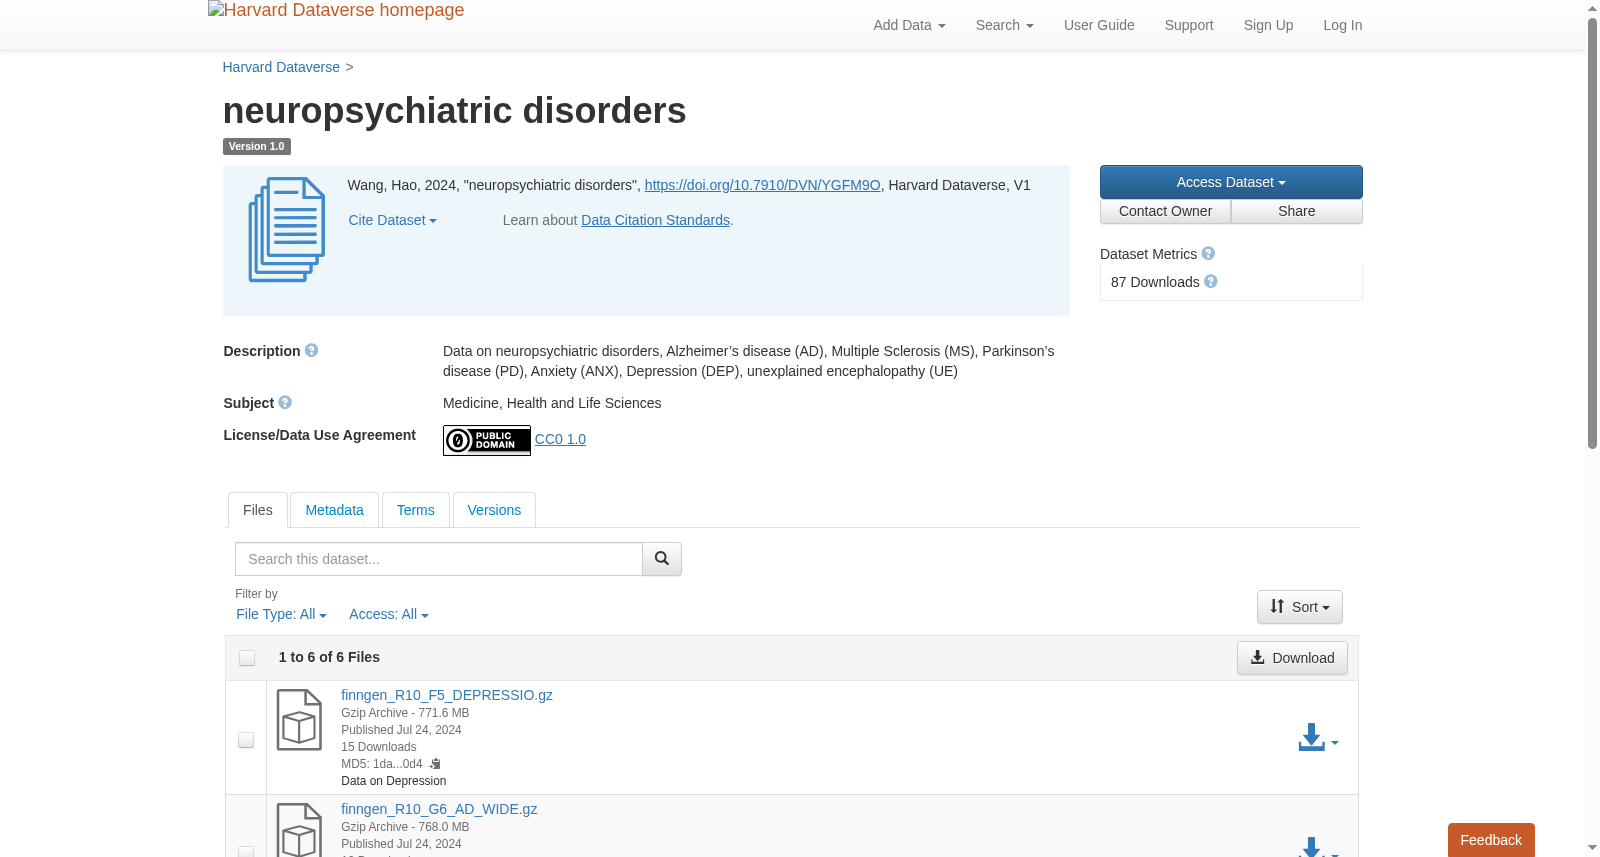Open the File Type: All filter
Image resolution: width=1600 pixels, height=857 pixels.
point(281,615)
